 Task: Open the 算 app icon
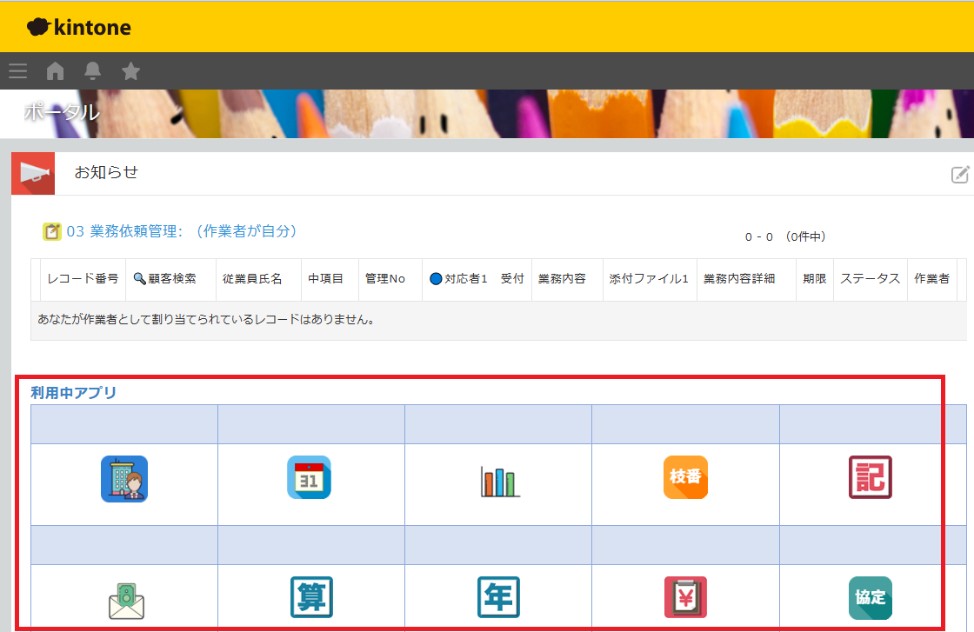pos(311,597)
